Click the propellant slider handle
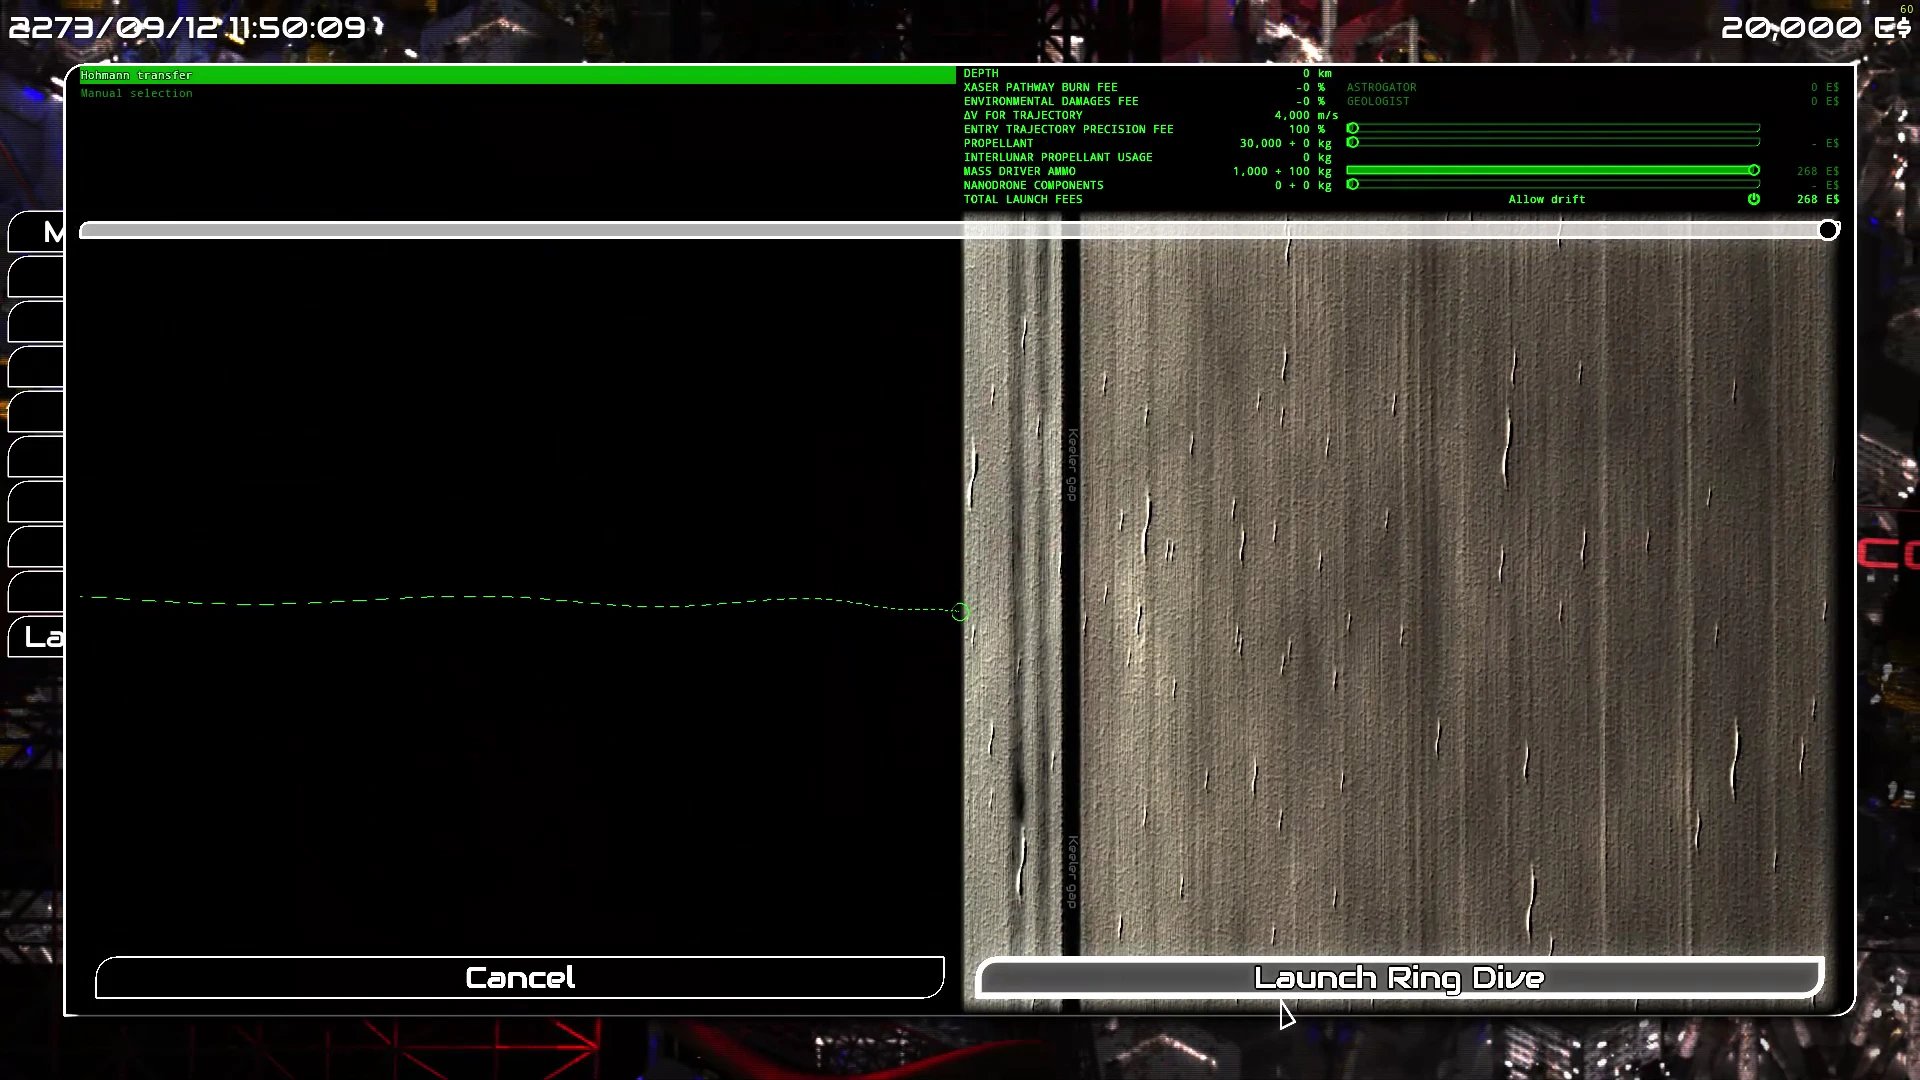The width and height of the screenshot is (1920, 1080). coord(1353,142)
